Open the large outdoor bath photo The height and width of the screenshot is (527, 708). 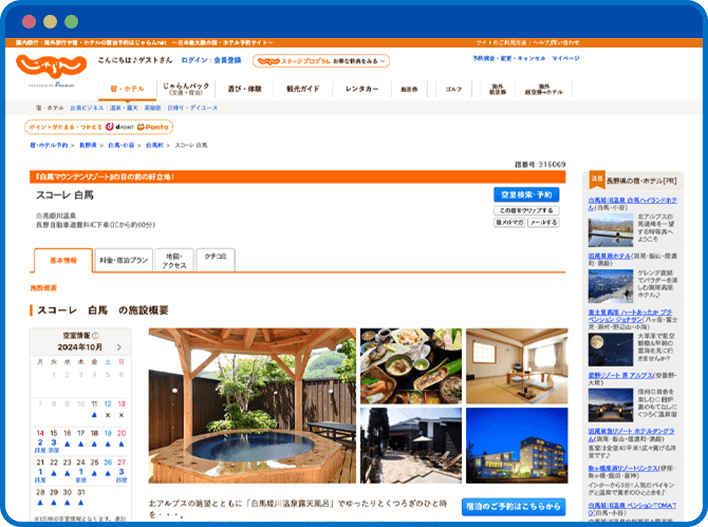[x=252, y=406]
